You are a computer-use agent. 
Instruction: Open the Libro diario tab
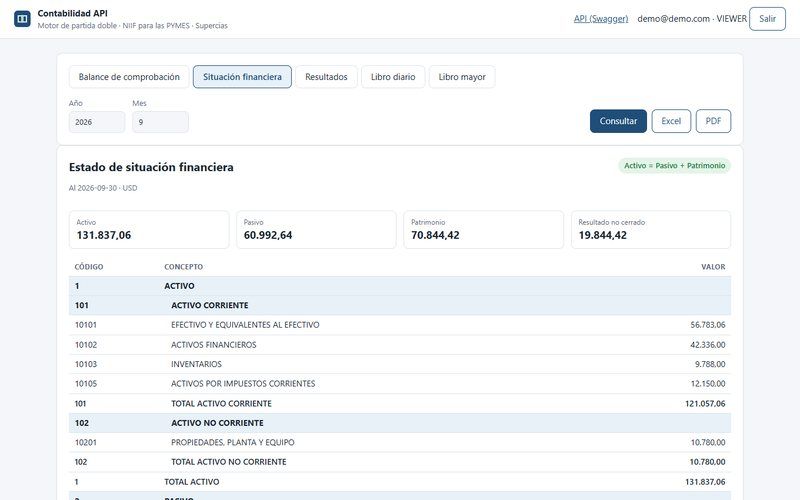(x=393, y=77)
